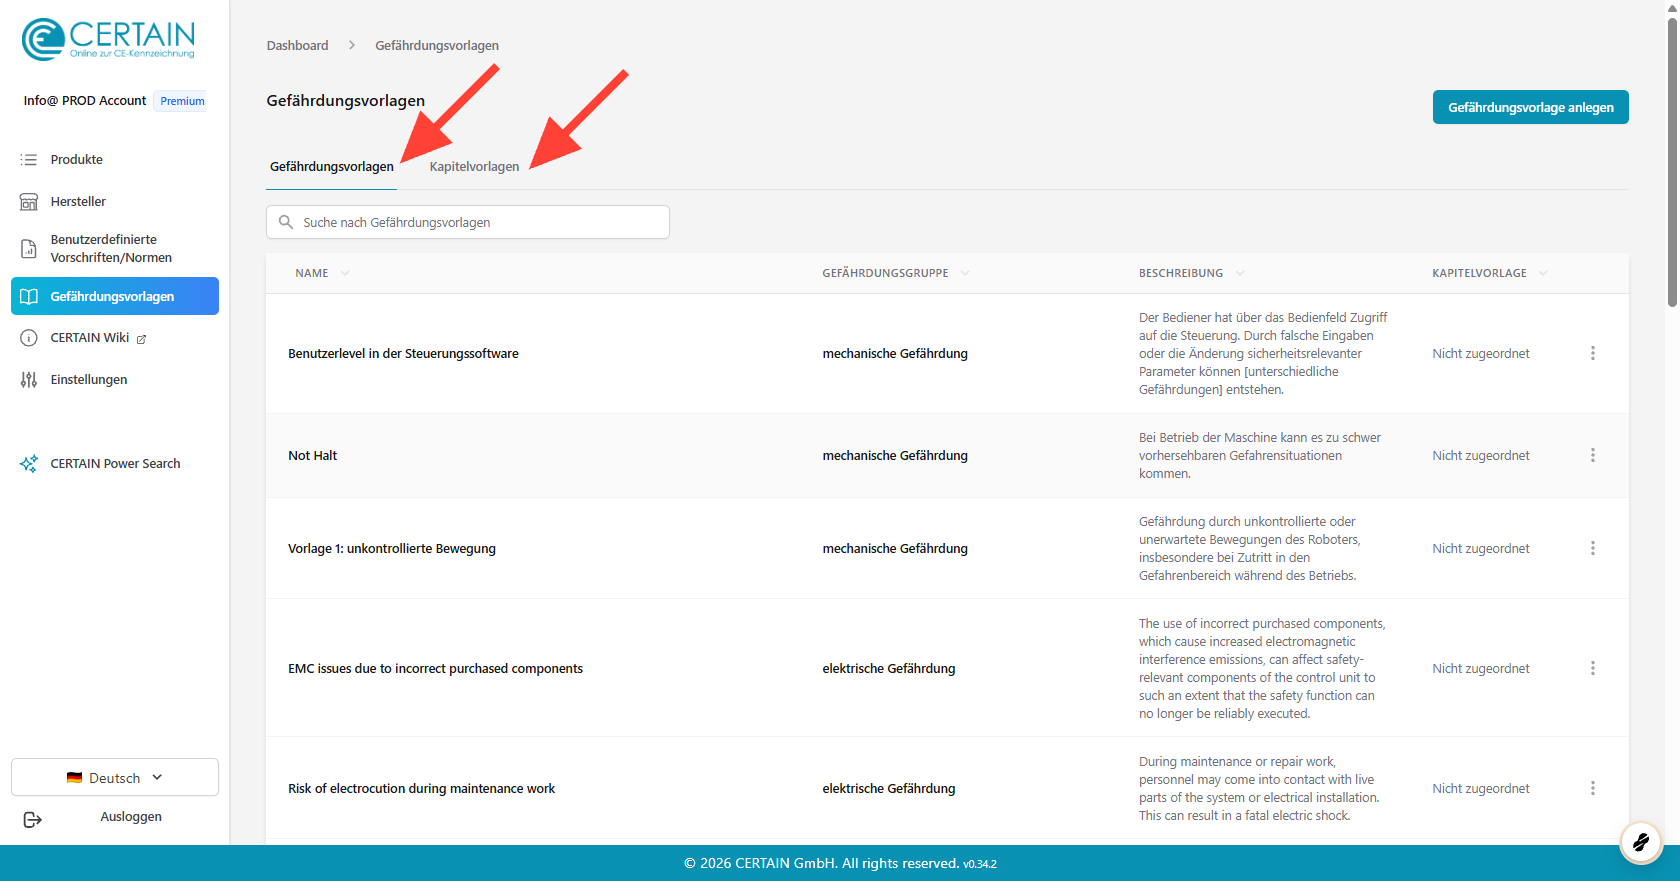Click the CERTAIN Power Search sparkle icon
Screen dimensions: 1680x881
point(29,464)
